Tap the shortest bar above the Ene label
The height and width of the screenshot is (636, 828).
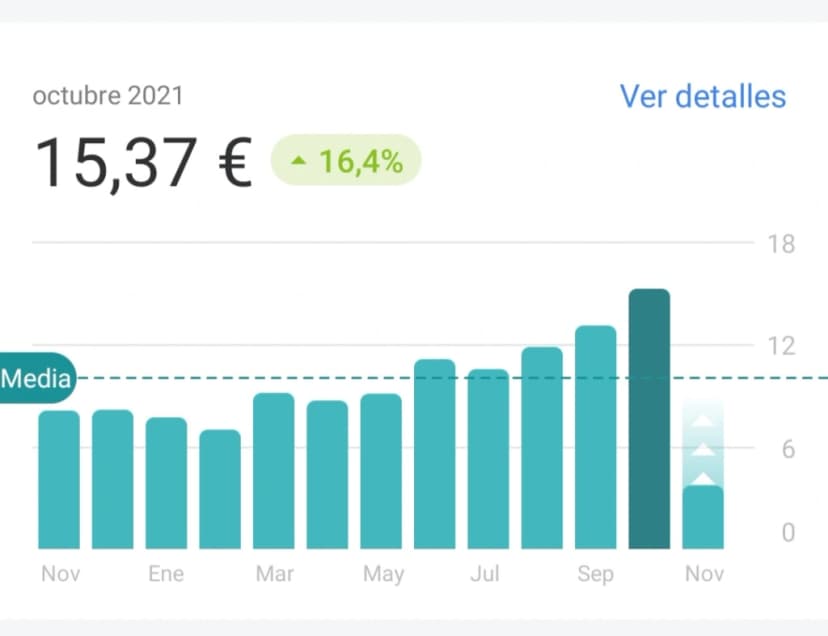219,490
